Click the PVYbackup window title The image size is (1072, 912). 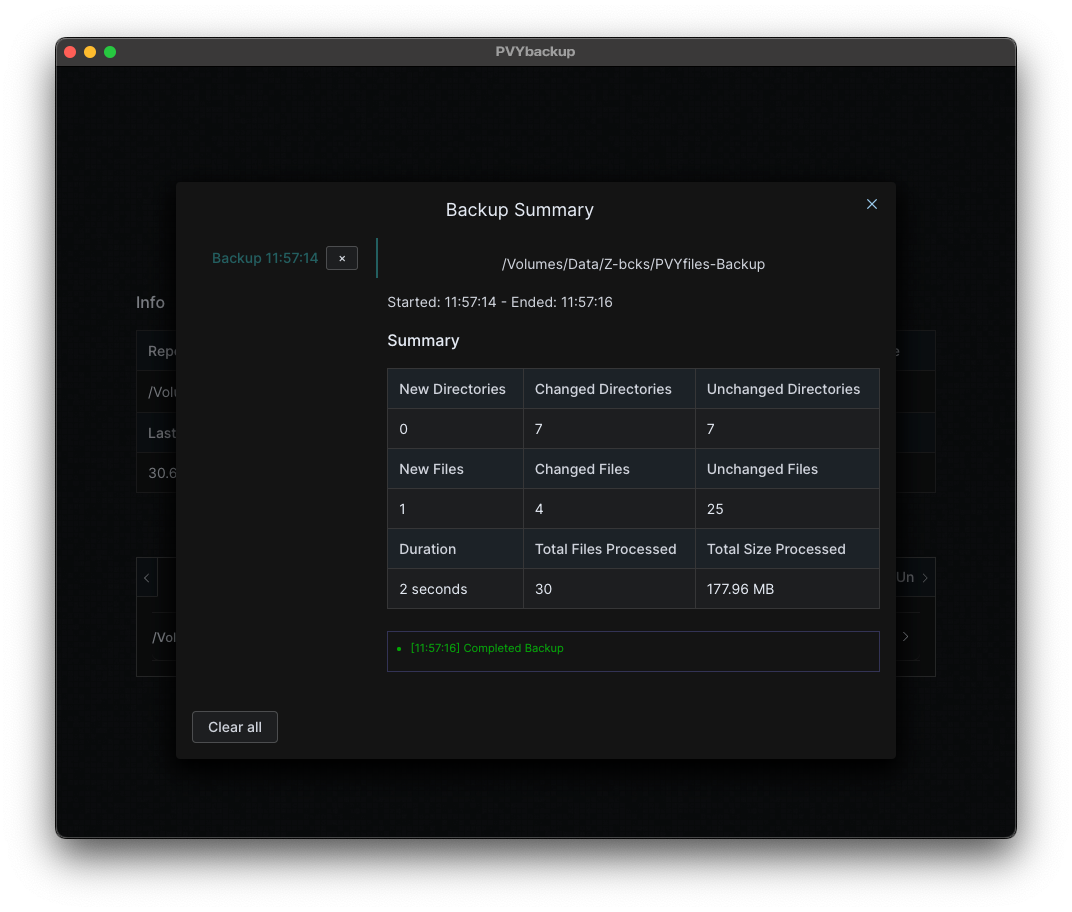[x=535, y=52]
